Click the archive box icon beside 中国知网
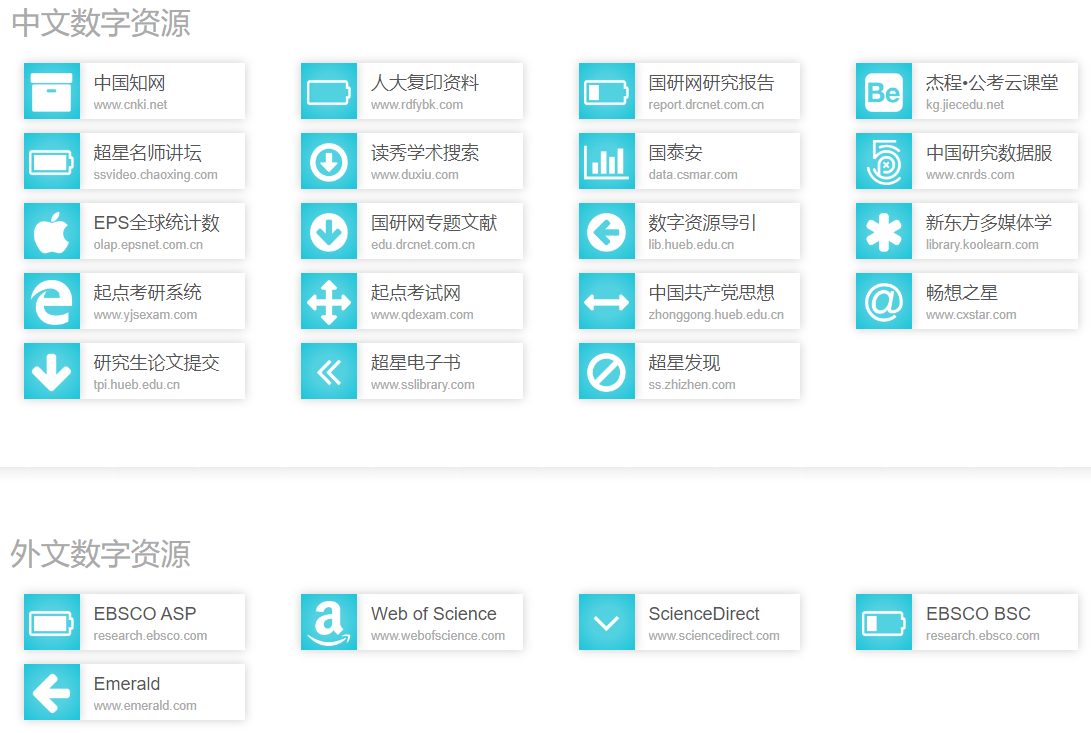Screen dimensions: 1091x733 [x=52, y=91]
